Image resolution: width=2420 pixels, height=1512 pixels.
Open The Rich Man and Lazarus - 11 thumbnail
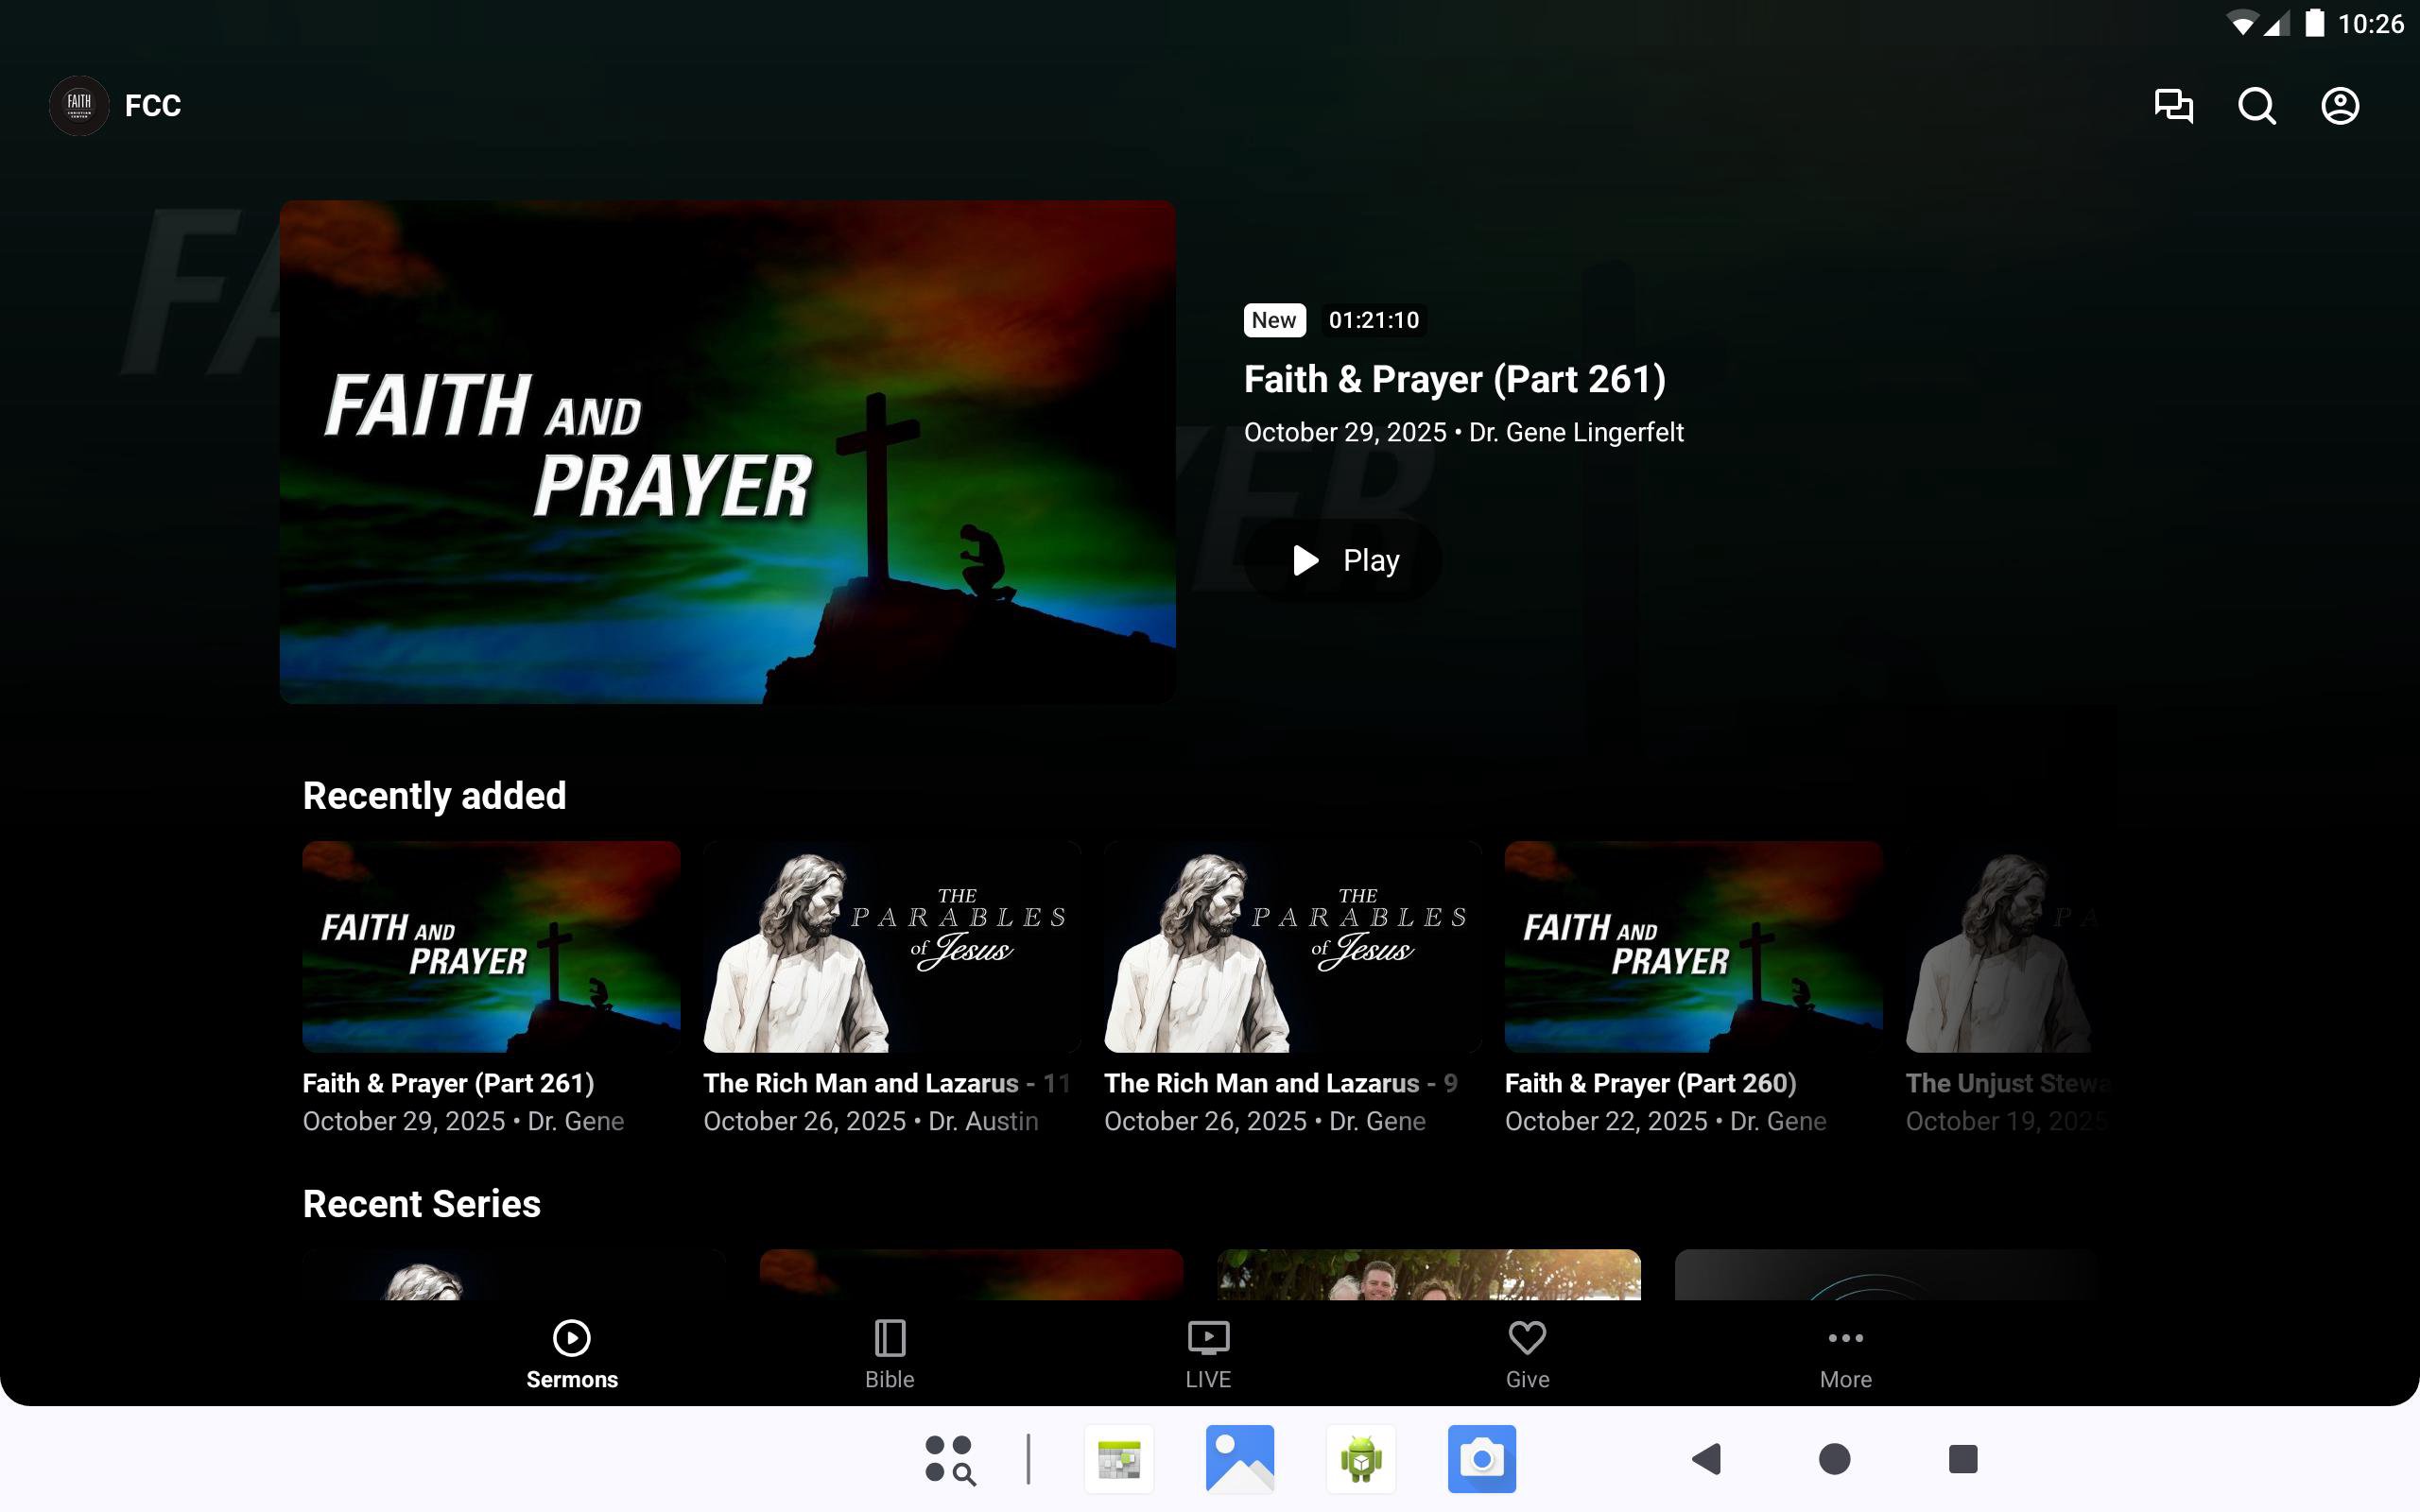891,946
